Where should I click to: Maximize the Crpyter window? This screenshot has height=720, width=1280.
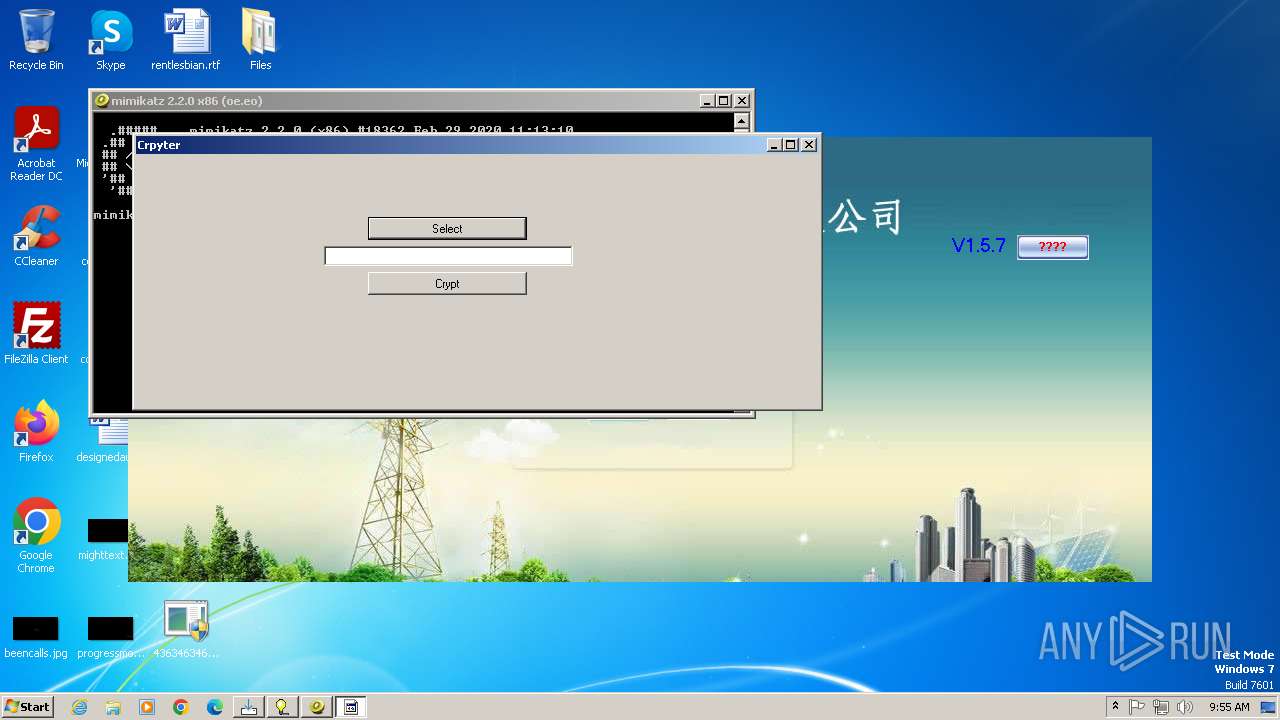[791, 145]
